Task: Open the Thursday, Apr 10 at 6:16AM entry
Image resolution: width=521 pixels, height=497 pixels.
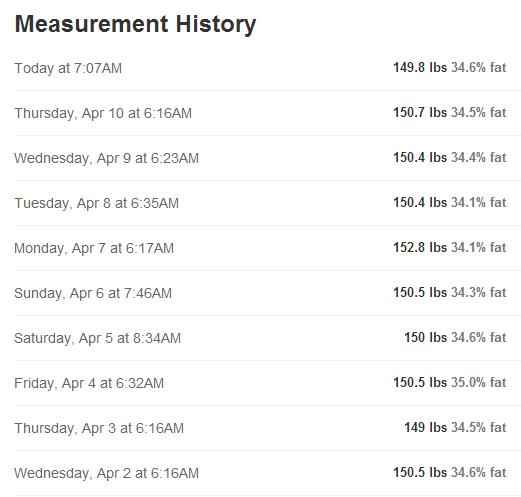Action: 267,113
